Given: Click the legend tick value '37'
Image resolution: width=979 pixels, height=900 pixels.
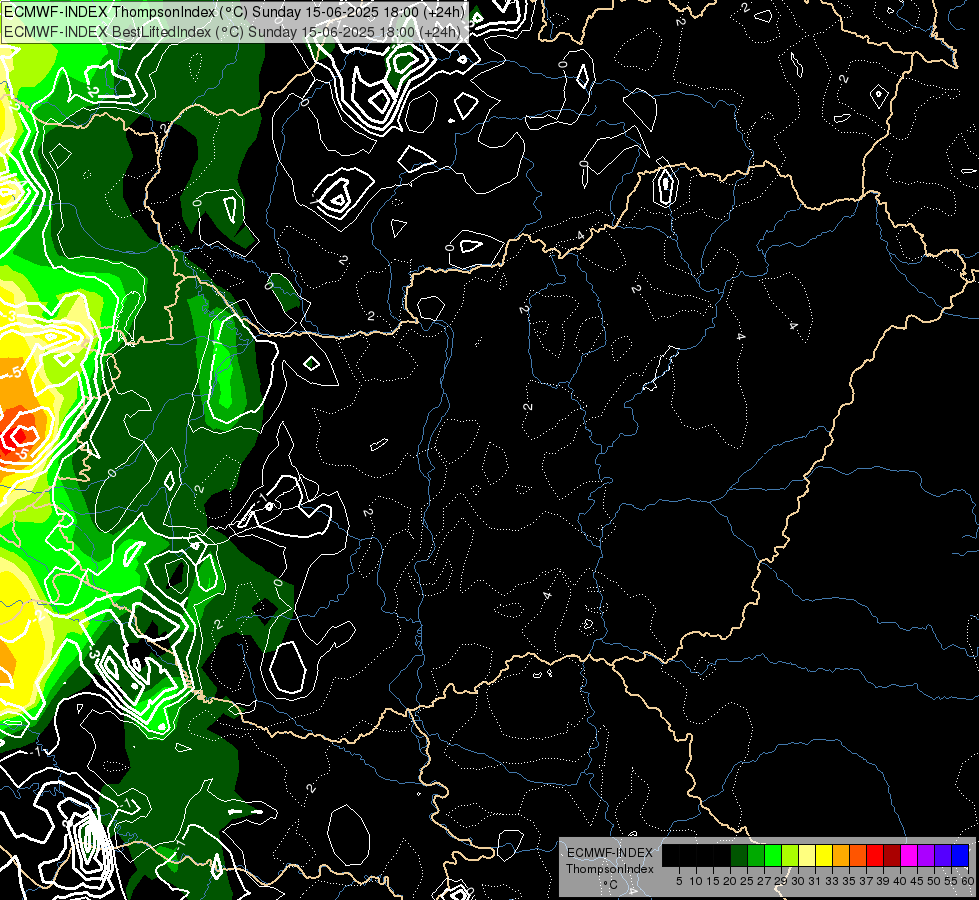Looking at the screenshot, I should click(x=866, y=881).
